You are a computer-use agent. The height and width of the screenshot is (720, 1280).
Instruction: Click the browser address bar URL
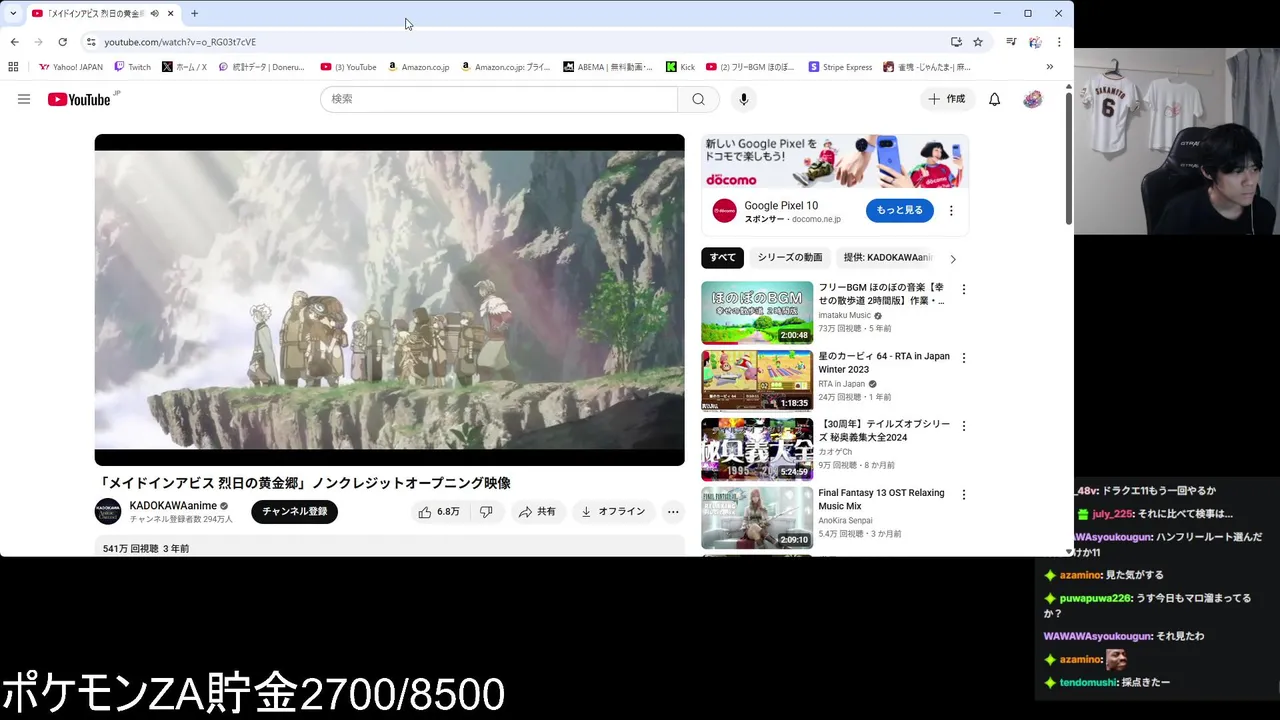point(180,42)
